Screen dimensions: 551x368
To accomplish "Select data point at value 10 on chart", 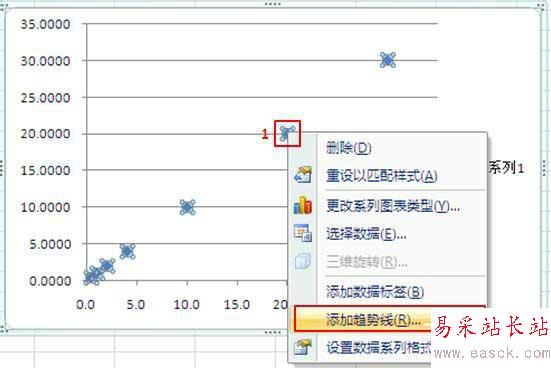I will coord(187,207).
